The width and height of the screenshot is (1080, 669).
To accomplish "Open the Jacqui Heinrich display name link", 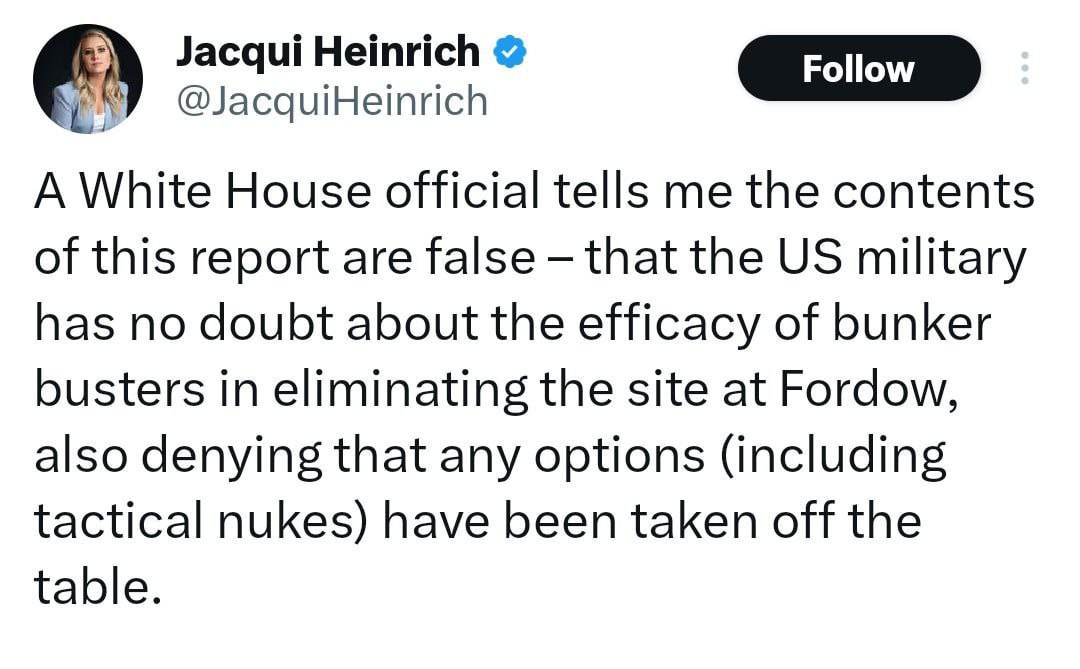I will [328, 52].
